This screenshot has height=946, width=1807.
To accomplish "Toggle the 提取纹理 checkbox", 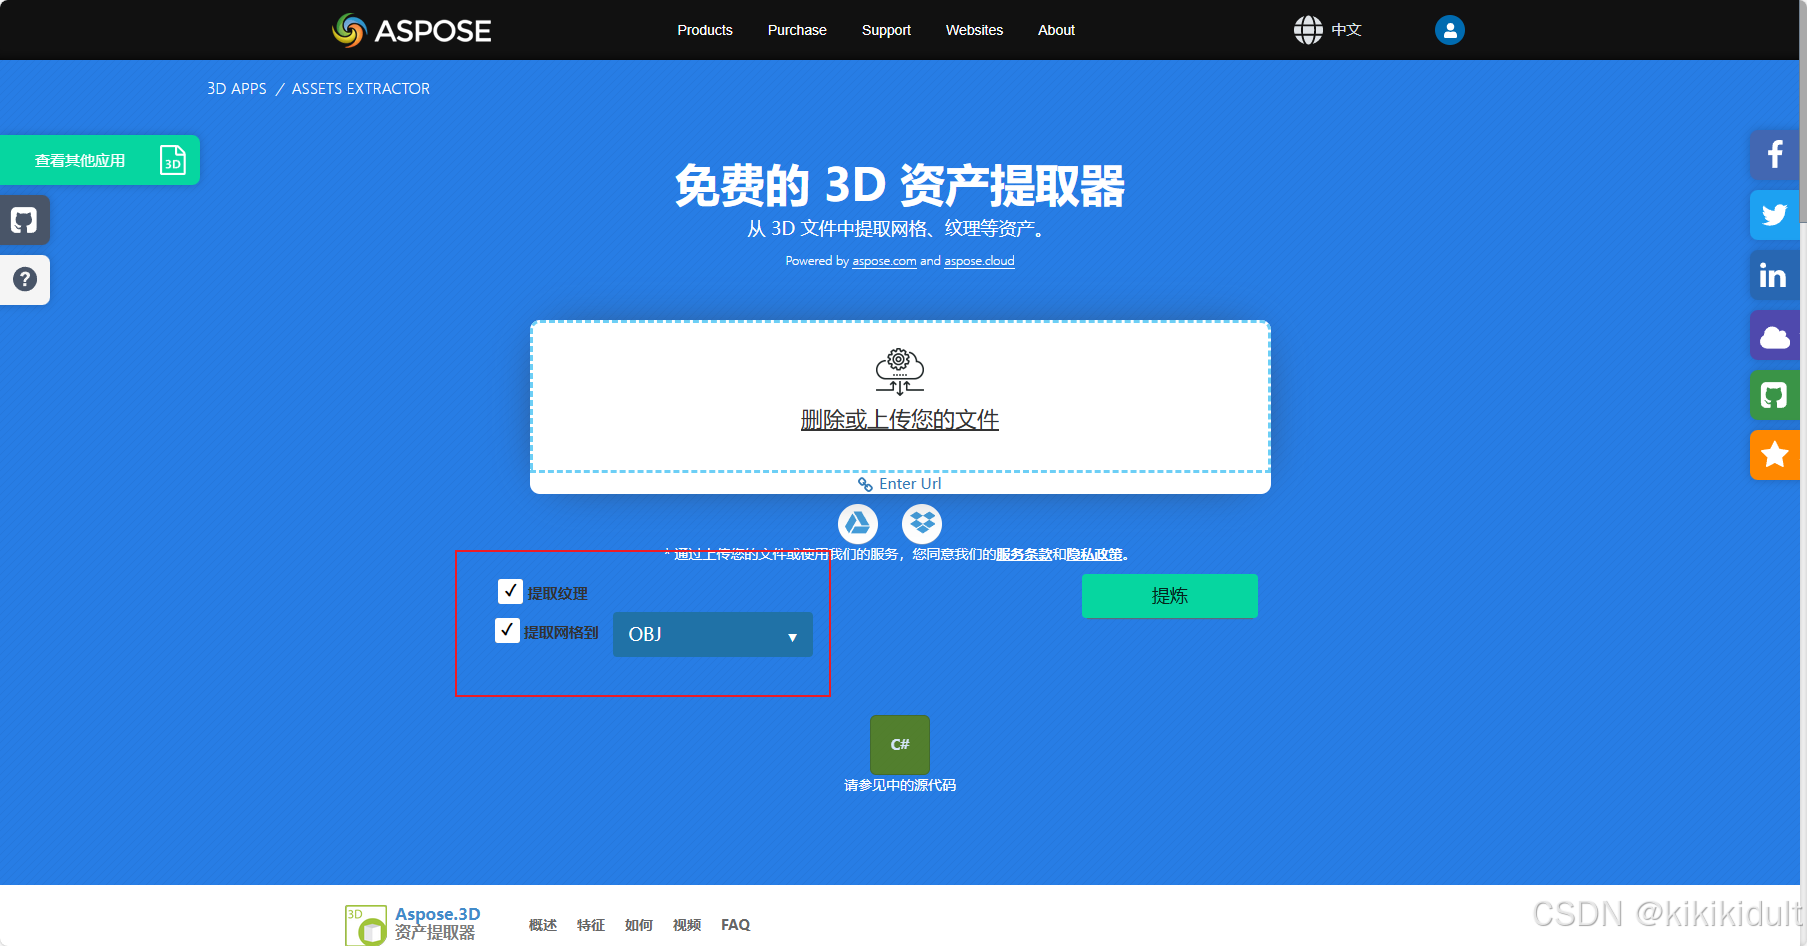I will coord(510,591).
